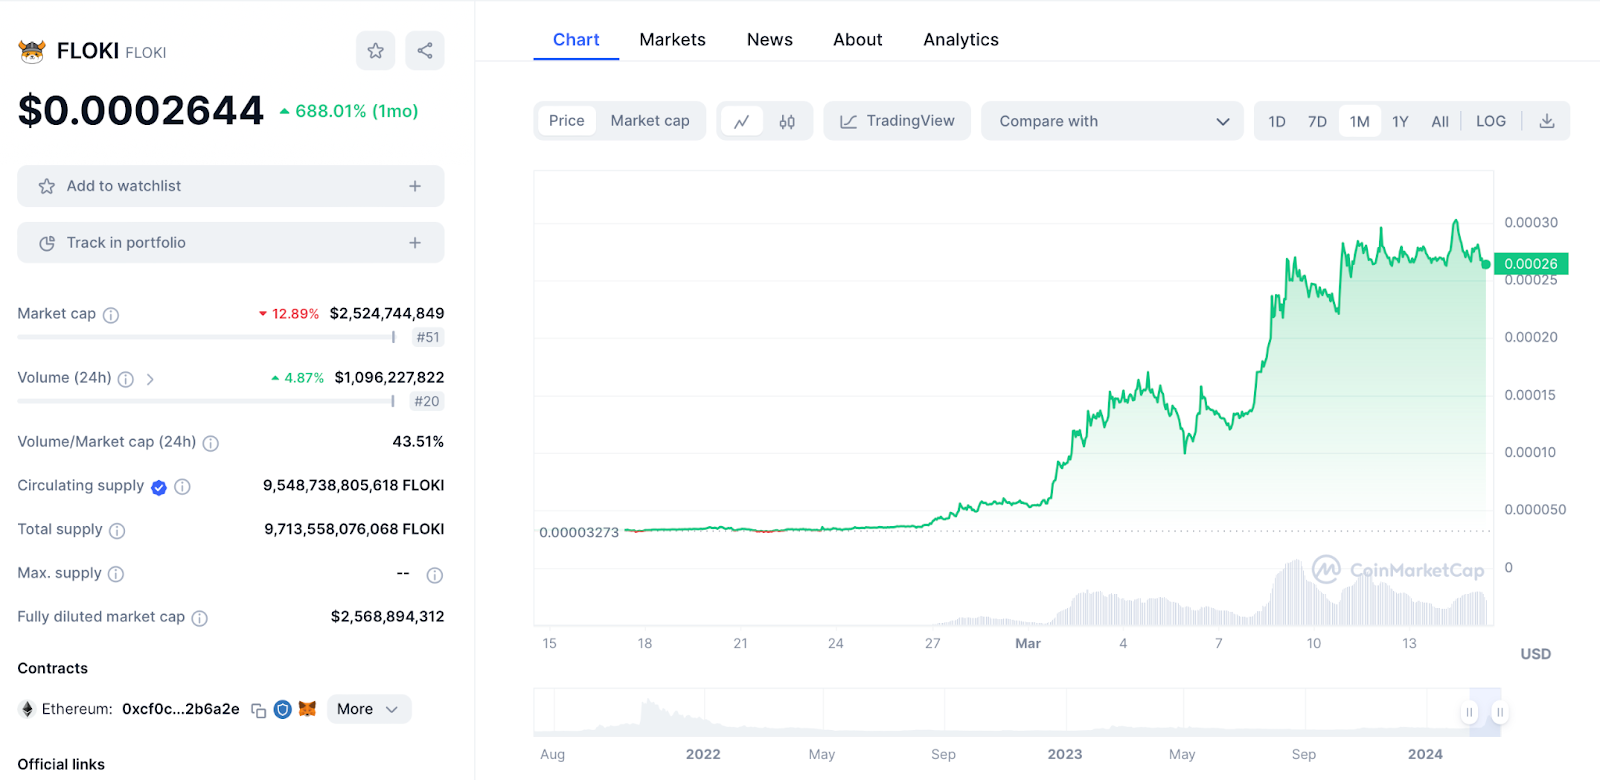Expand the More contracts dropdown
1600x780 pixels.
point(368,709)
